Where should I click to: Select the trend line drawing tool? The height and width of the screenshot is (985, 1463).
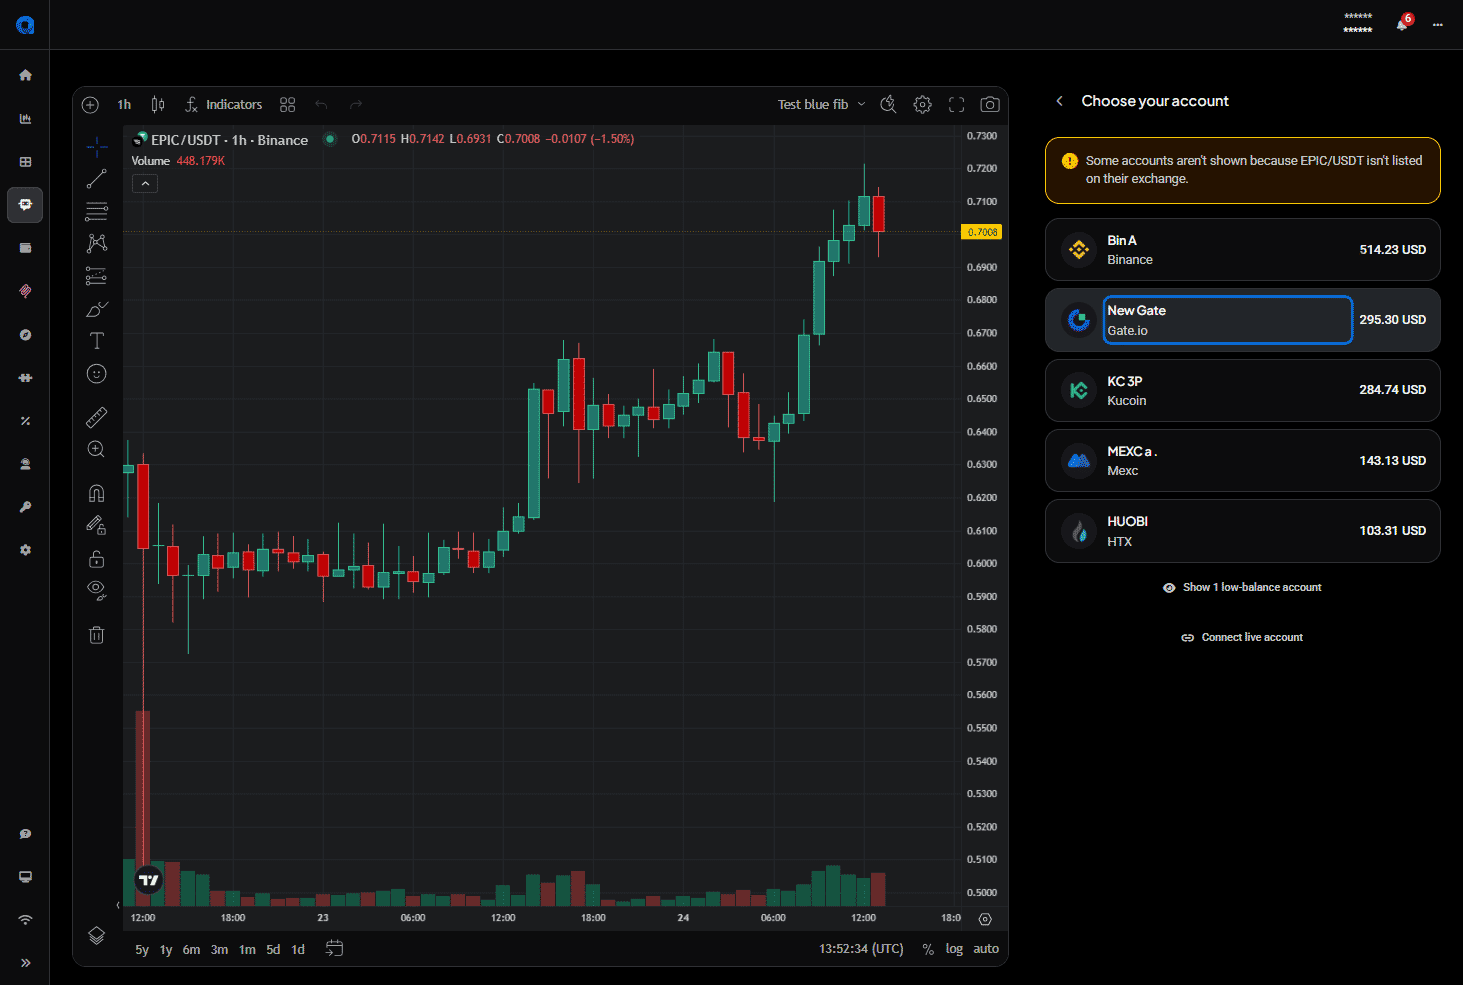click(96, 179)
